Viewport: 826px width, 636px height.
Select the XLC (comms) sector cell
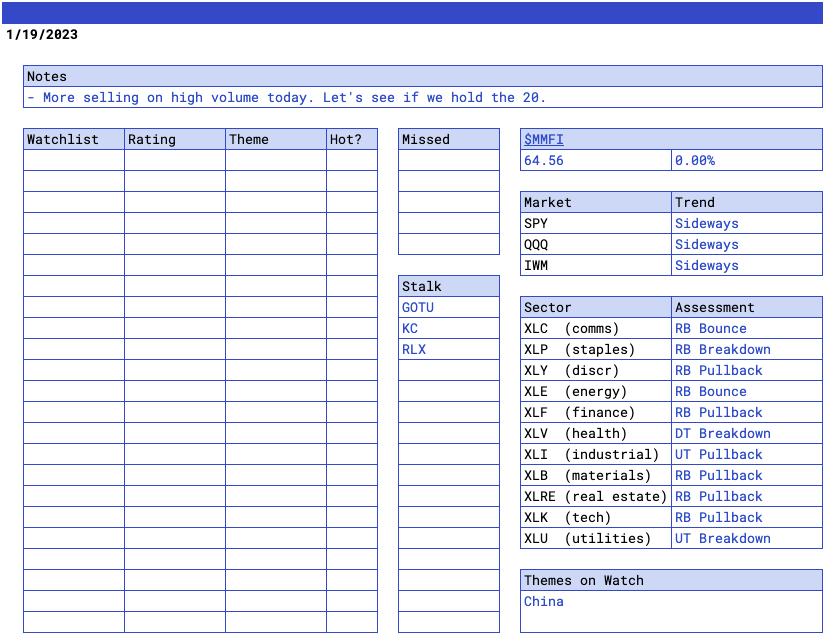(x=596, y=328)
